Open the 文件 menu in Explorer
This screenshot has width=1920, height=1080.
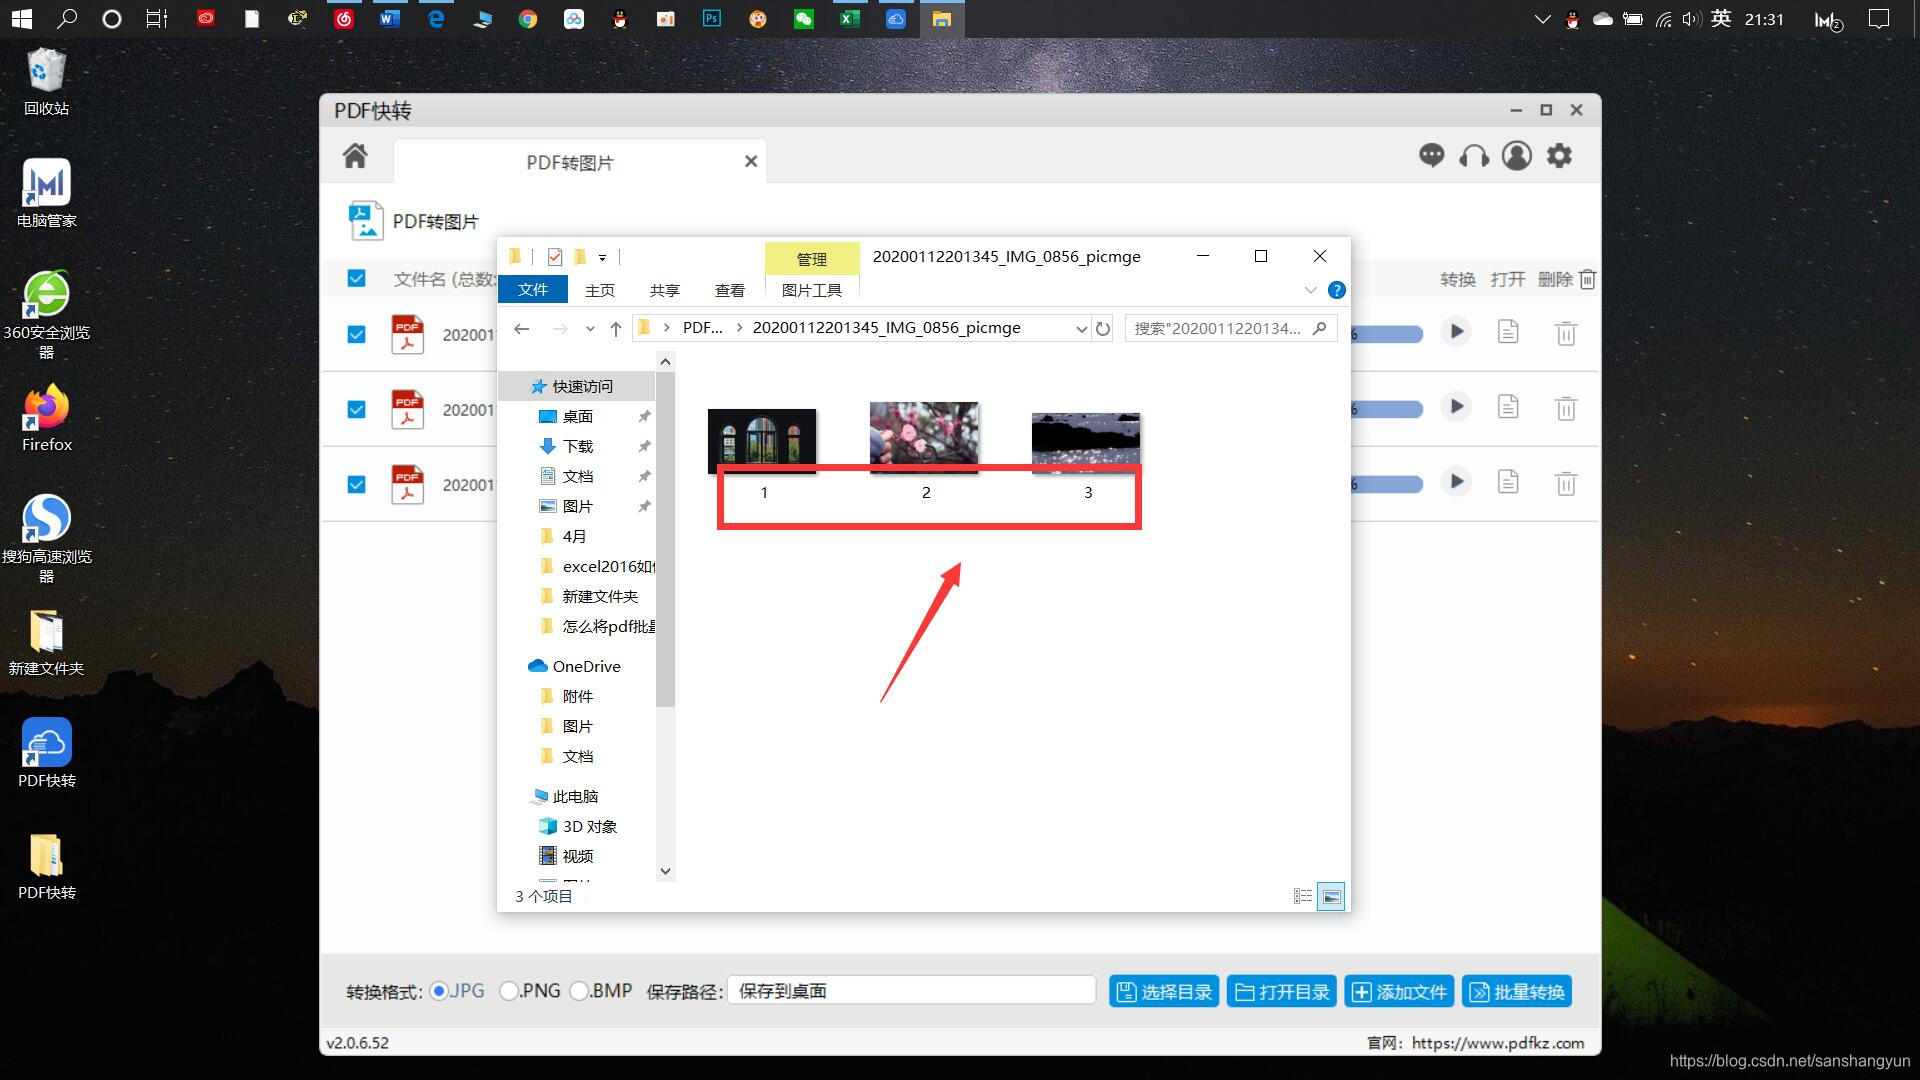pos(533,290)
